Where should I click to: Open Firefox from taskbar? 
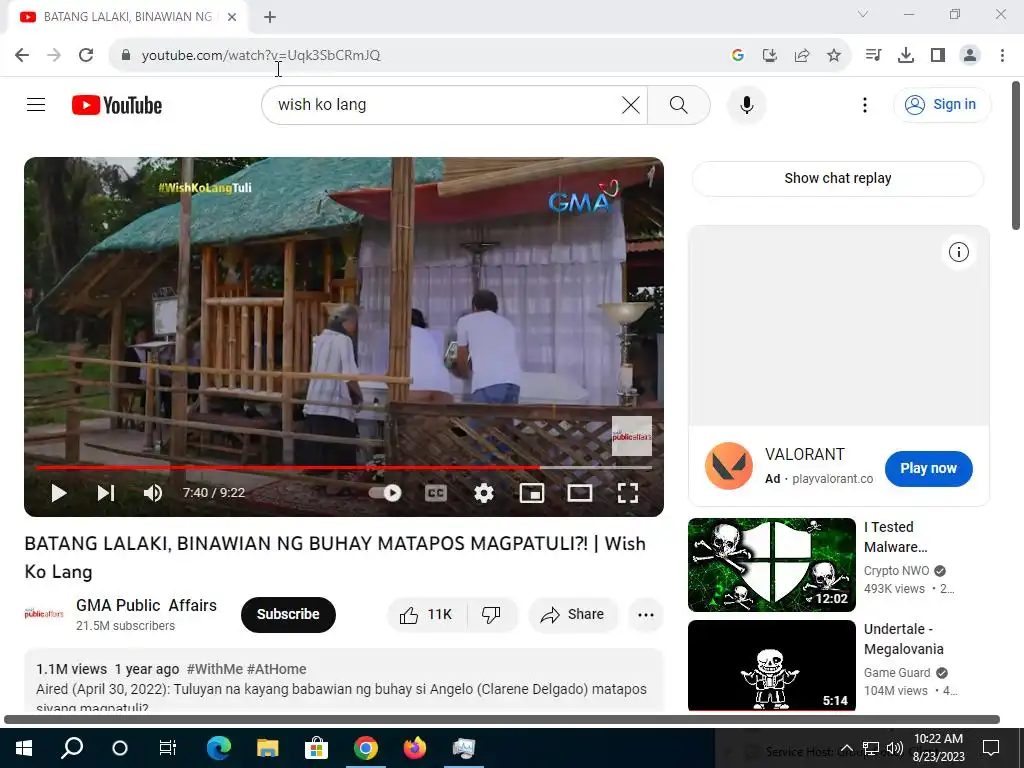tap(415, 748)
